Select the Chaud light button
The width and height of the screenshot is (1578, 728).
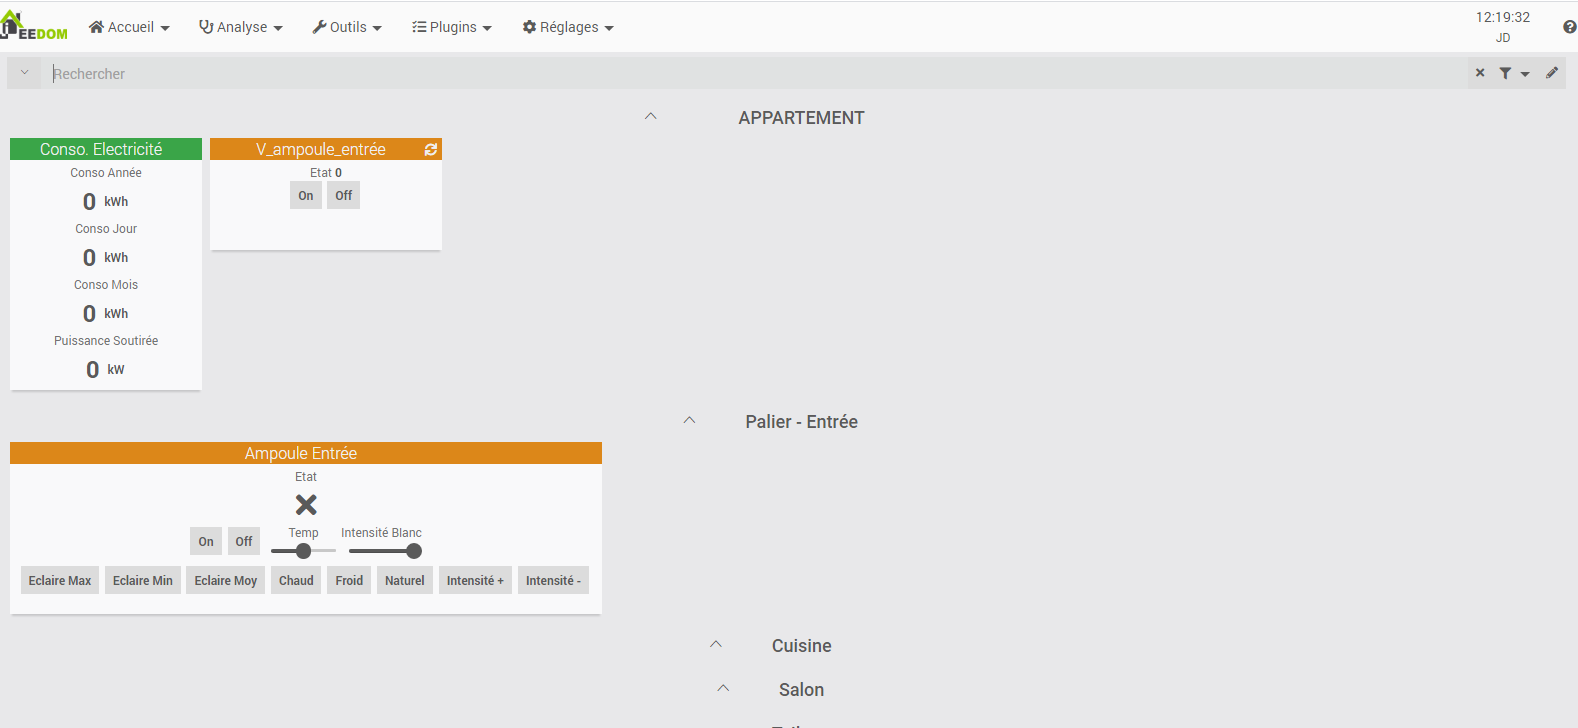point(296,580)
